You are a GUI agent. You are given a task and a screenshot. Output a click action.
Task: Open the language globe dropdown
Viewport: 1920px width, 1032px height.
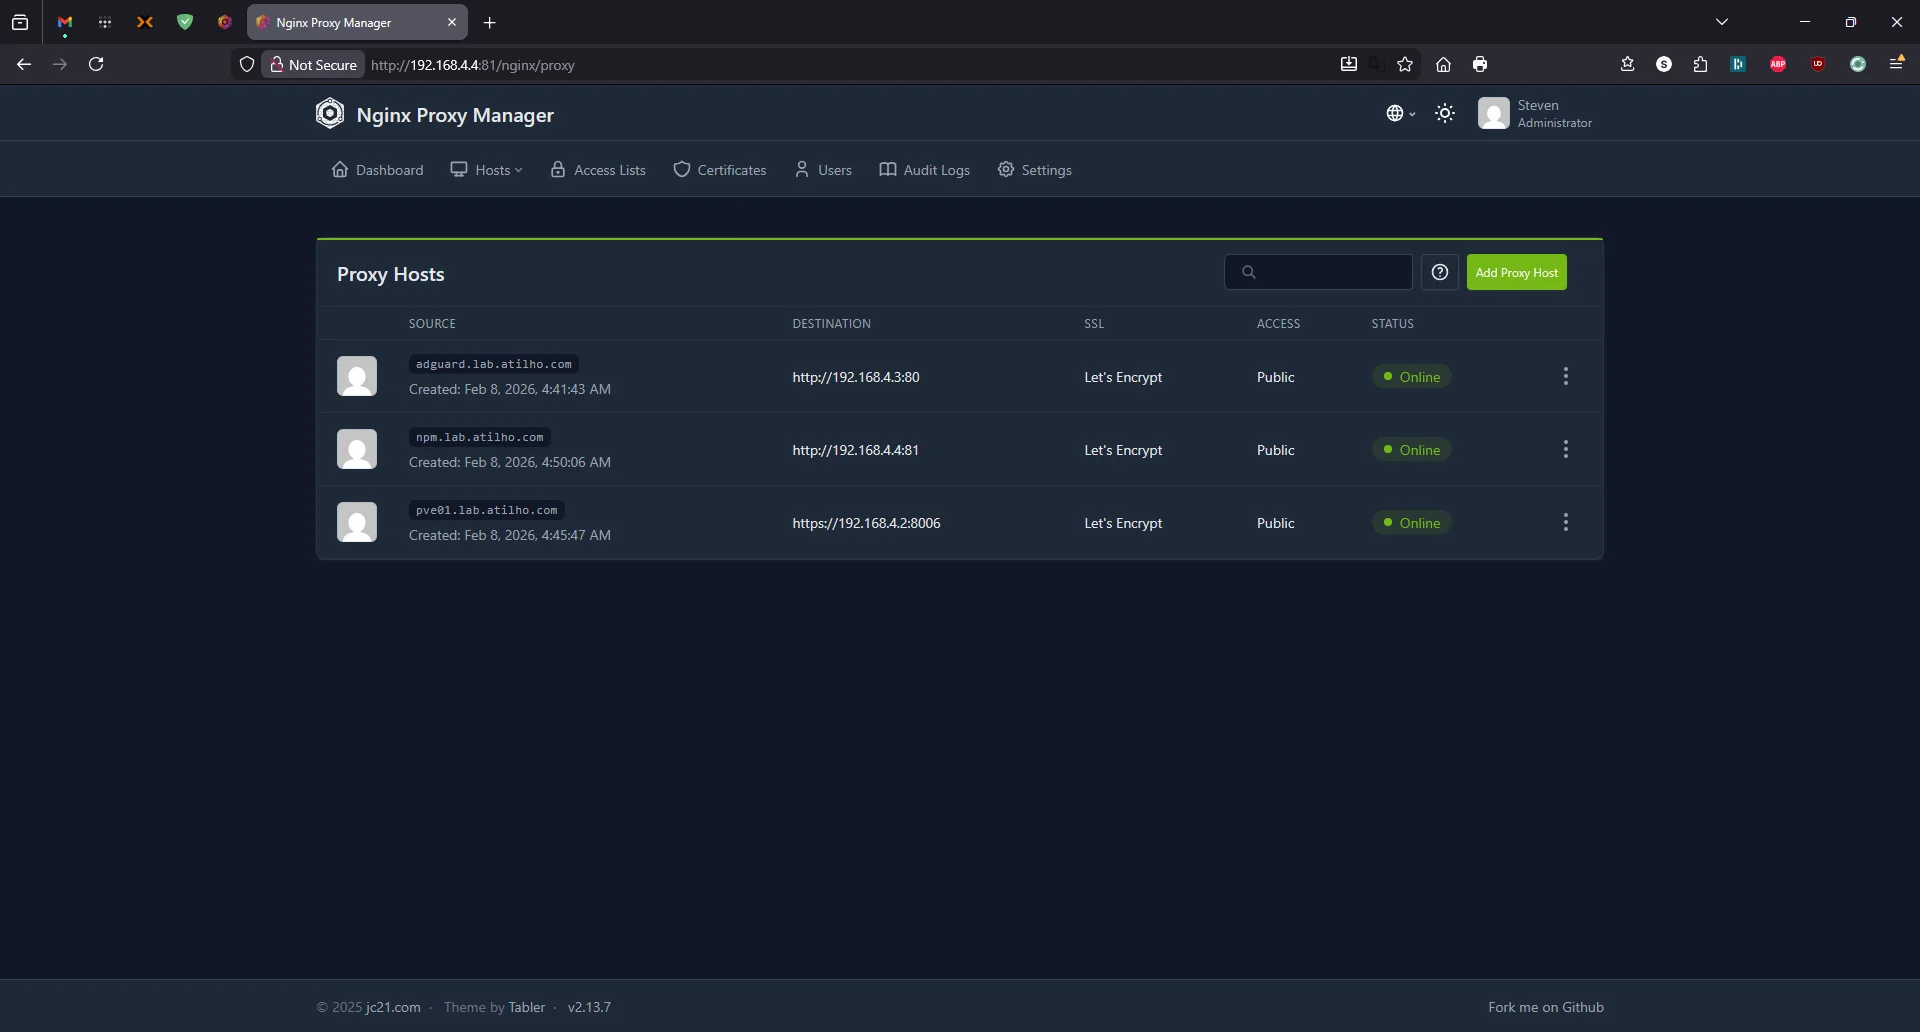click(x=1400, y=114)
